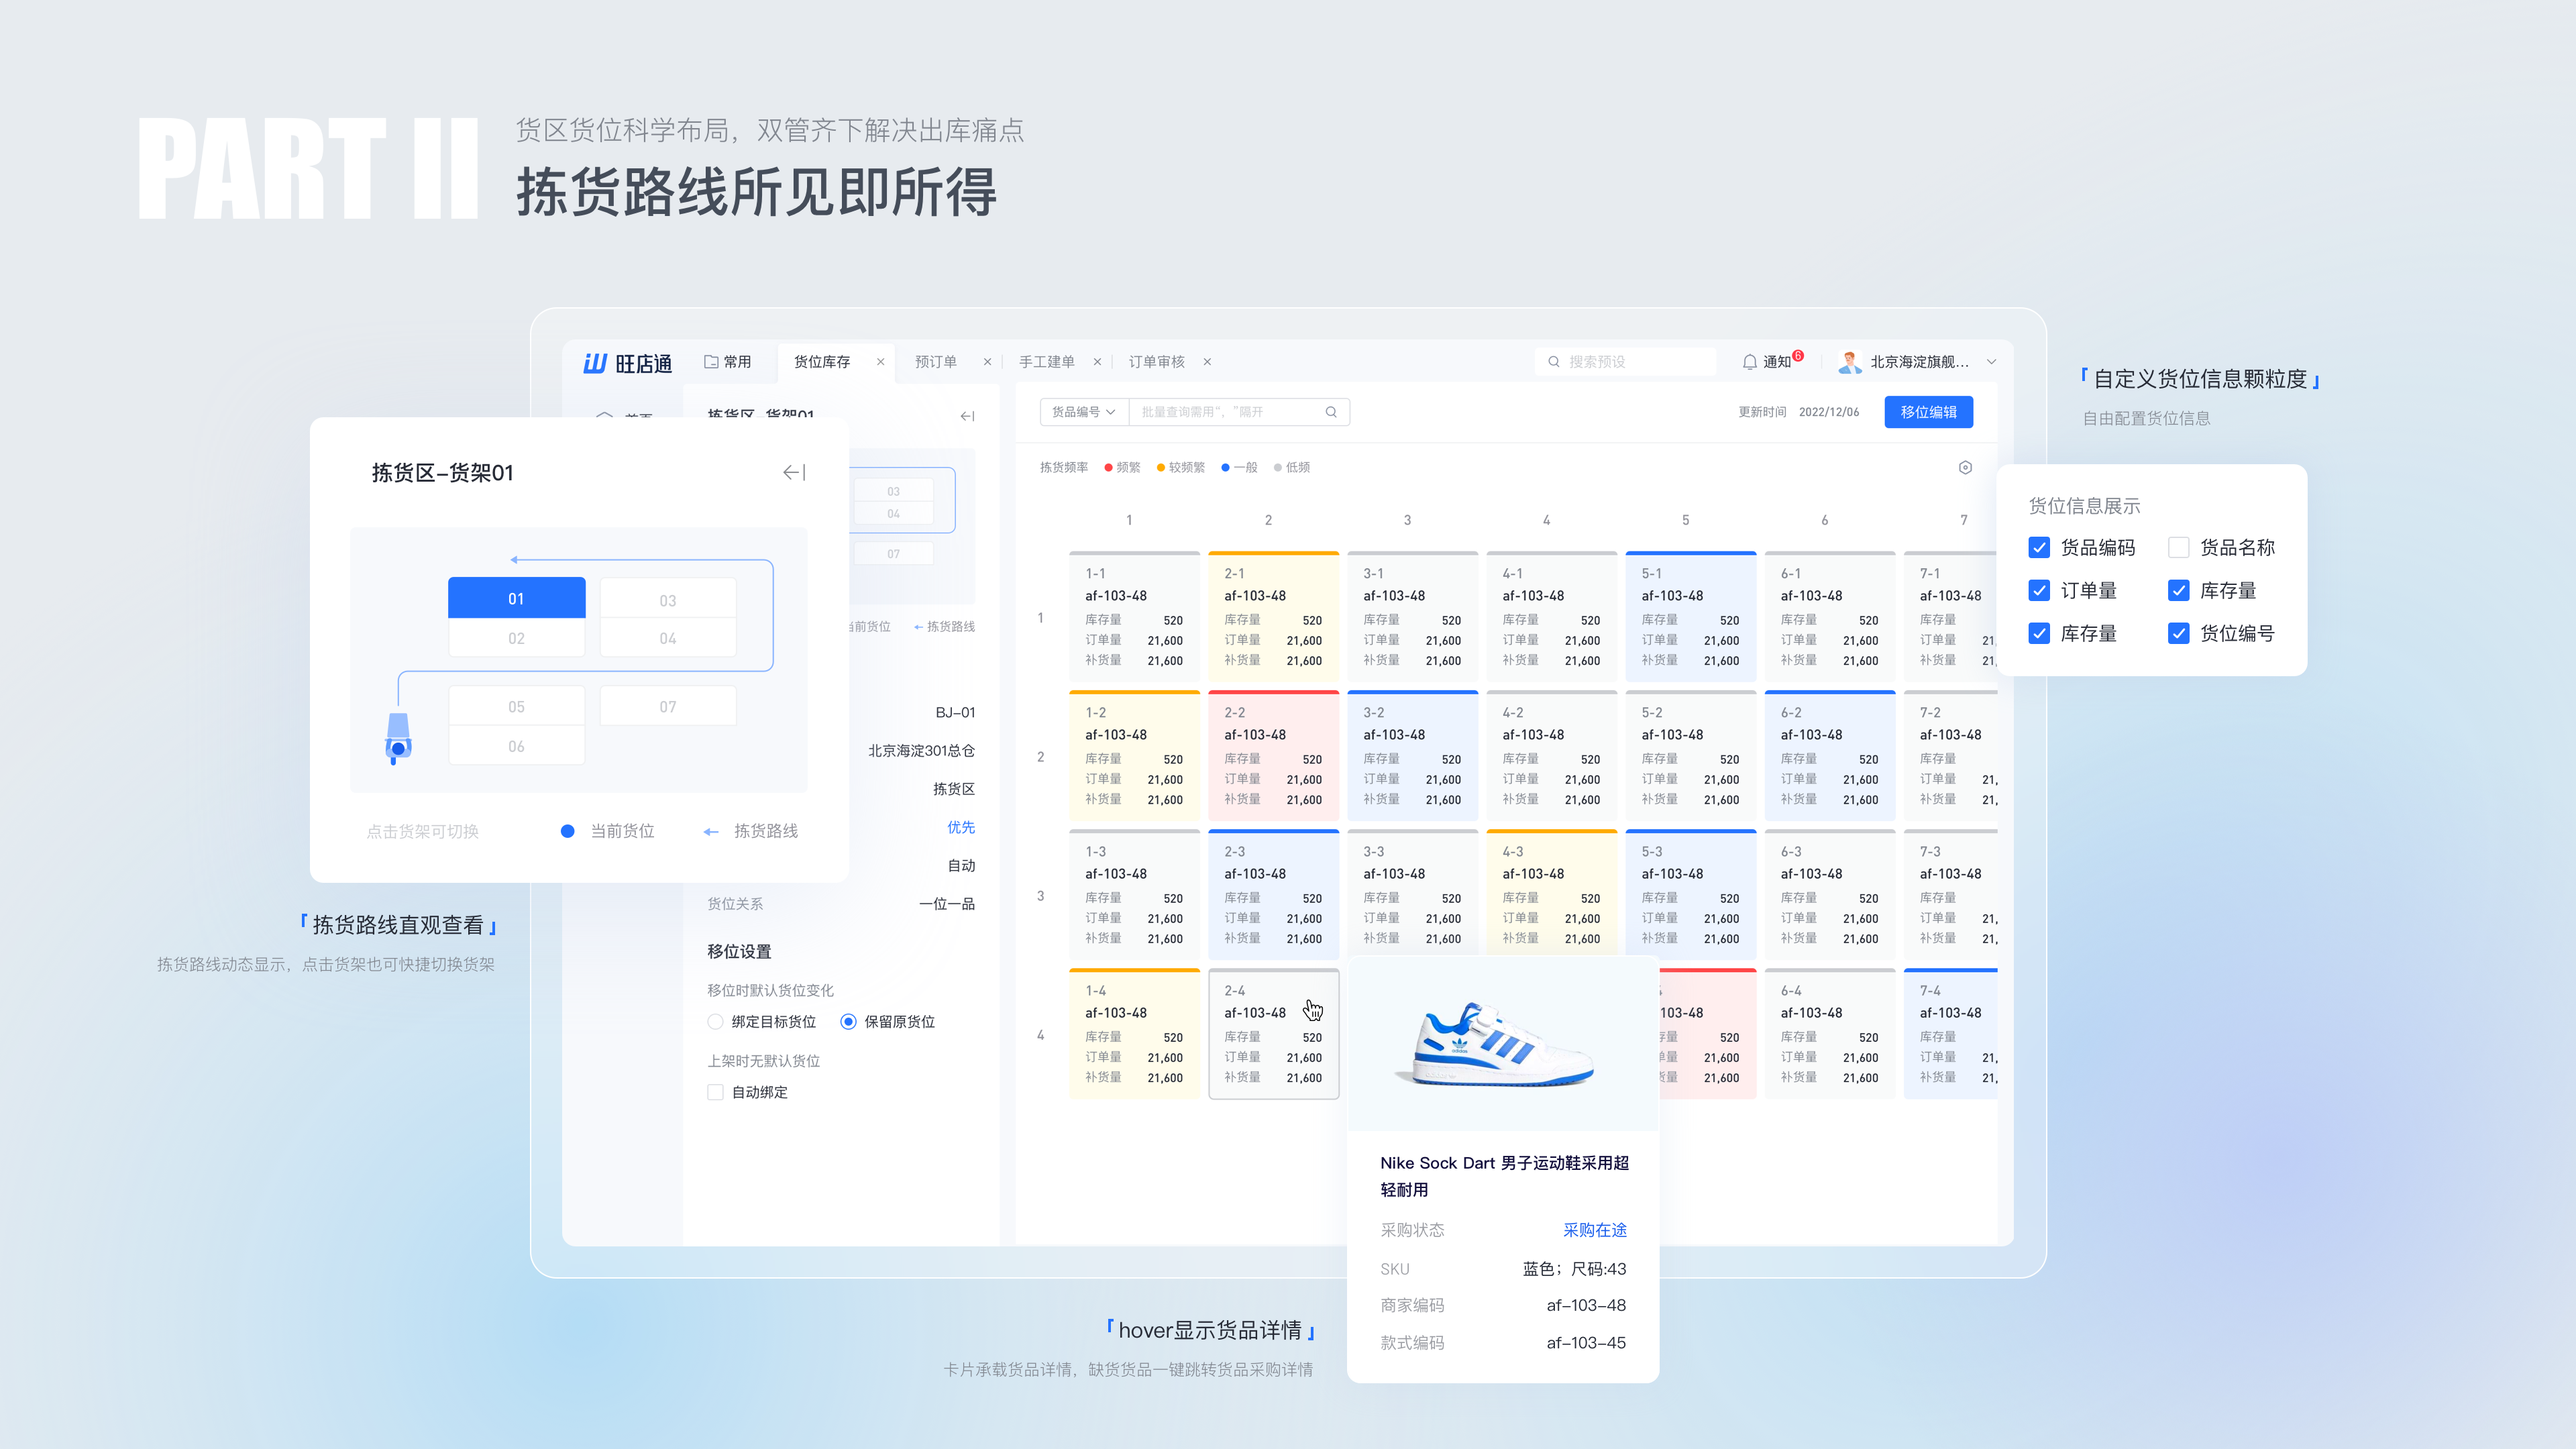Select the 绑定目标货位 radio option
This screenshot has height=1449, width=2576.
715,1021
